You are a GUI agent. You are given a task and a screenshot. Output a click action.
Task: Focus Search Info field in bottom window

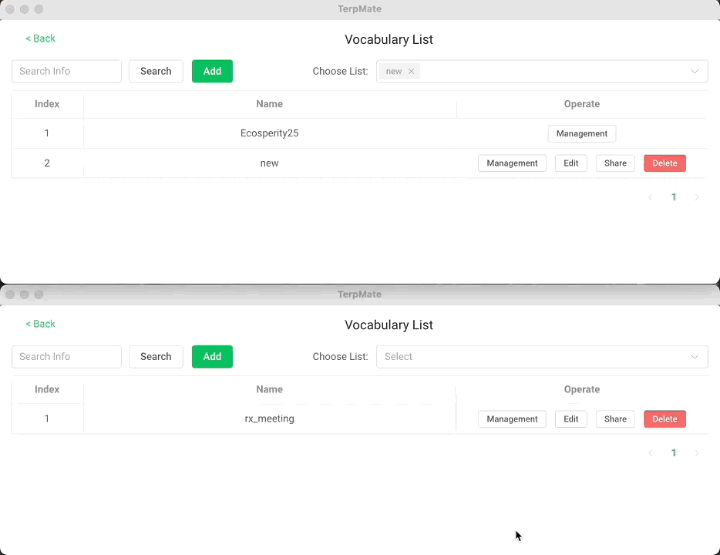click(x=67, y=357)
